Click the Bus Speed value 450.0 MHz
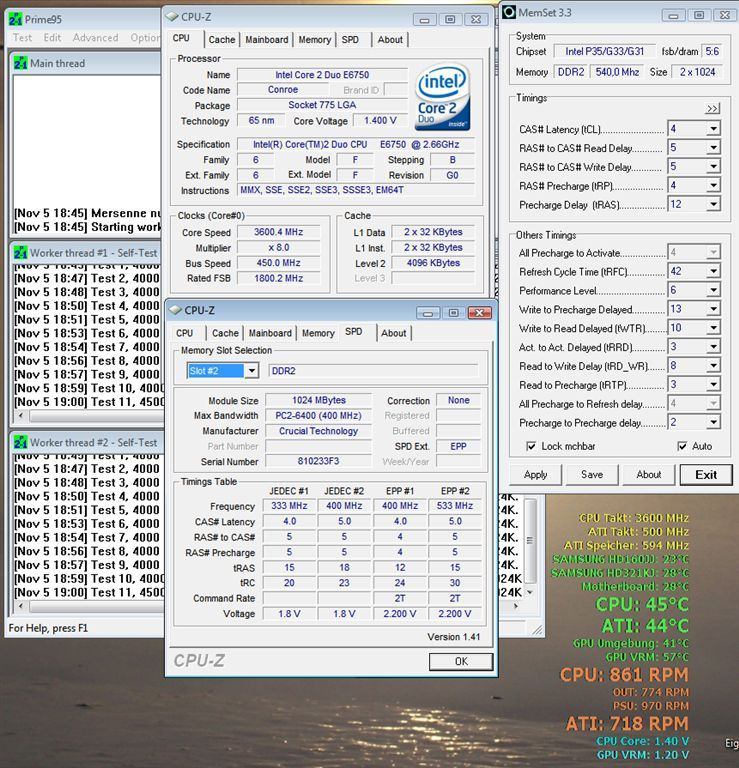The image size is (739, 768). [278, 263]
